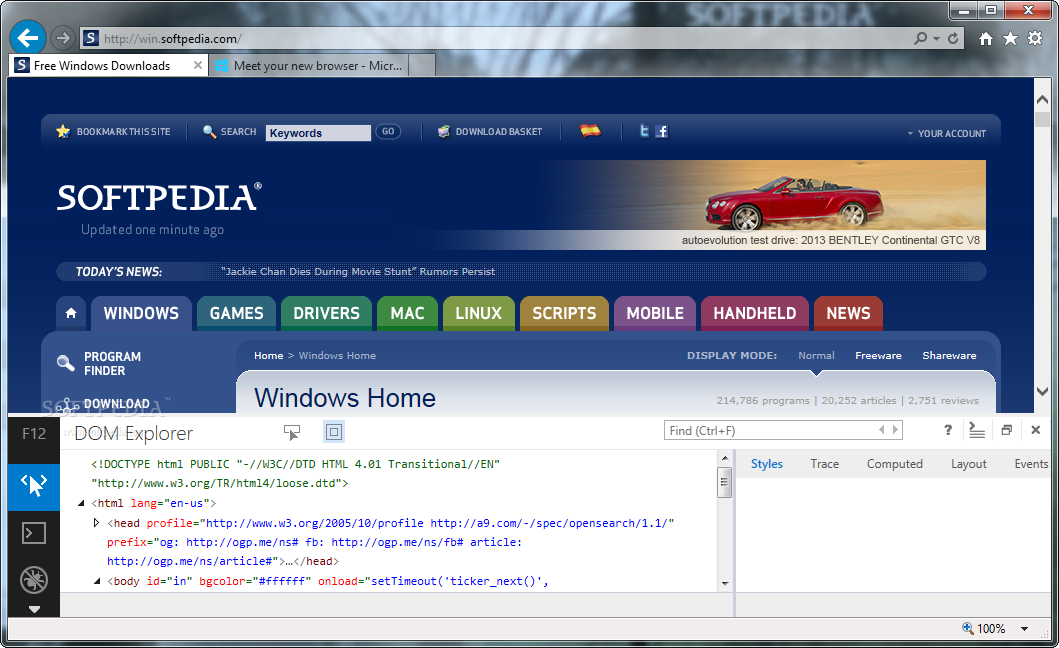This screenshot has height=648, width=1059.
Task: Open the browser Tools gear menu
Action: click(x=1035, y=39)
